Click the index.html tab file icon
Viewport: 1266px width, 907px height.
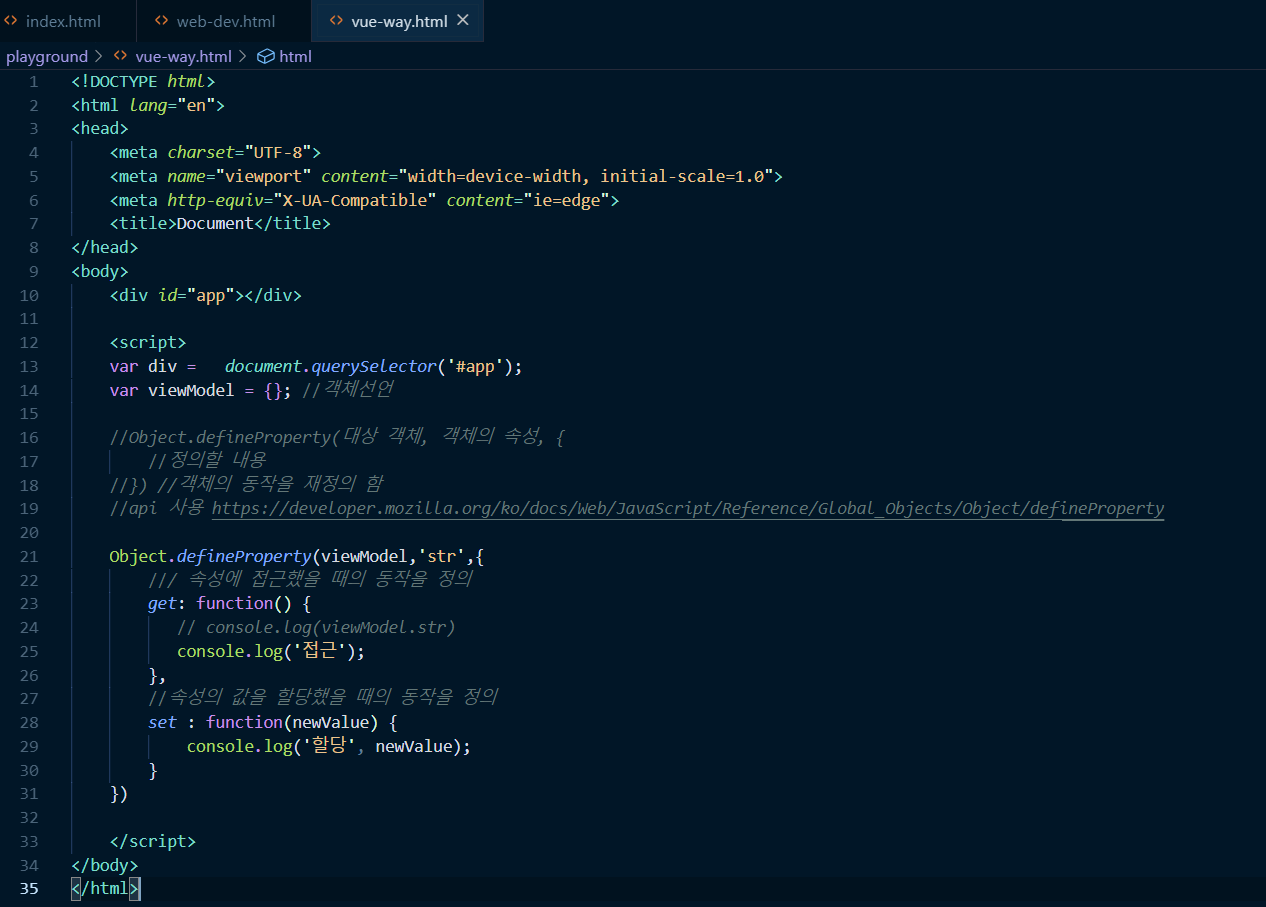[11, 21]
